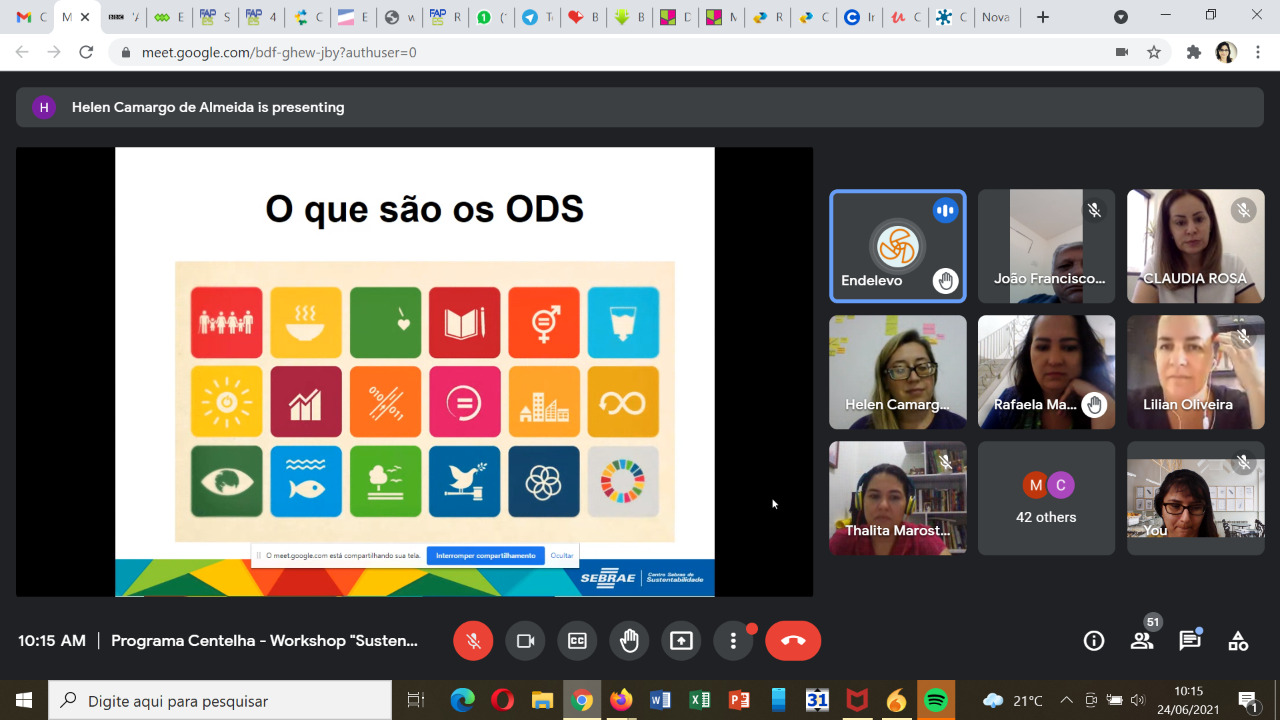Bookmark this page with the star icon
The image size is (1280, 720).
pyautogui.click(x=1154, y=52)
